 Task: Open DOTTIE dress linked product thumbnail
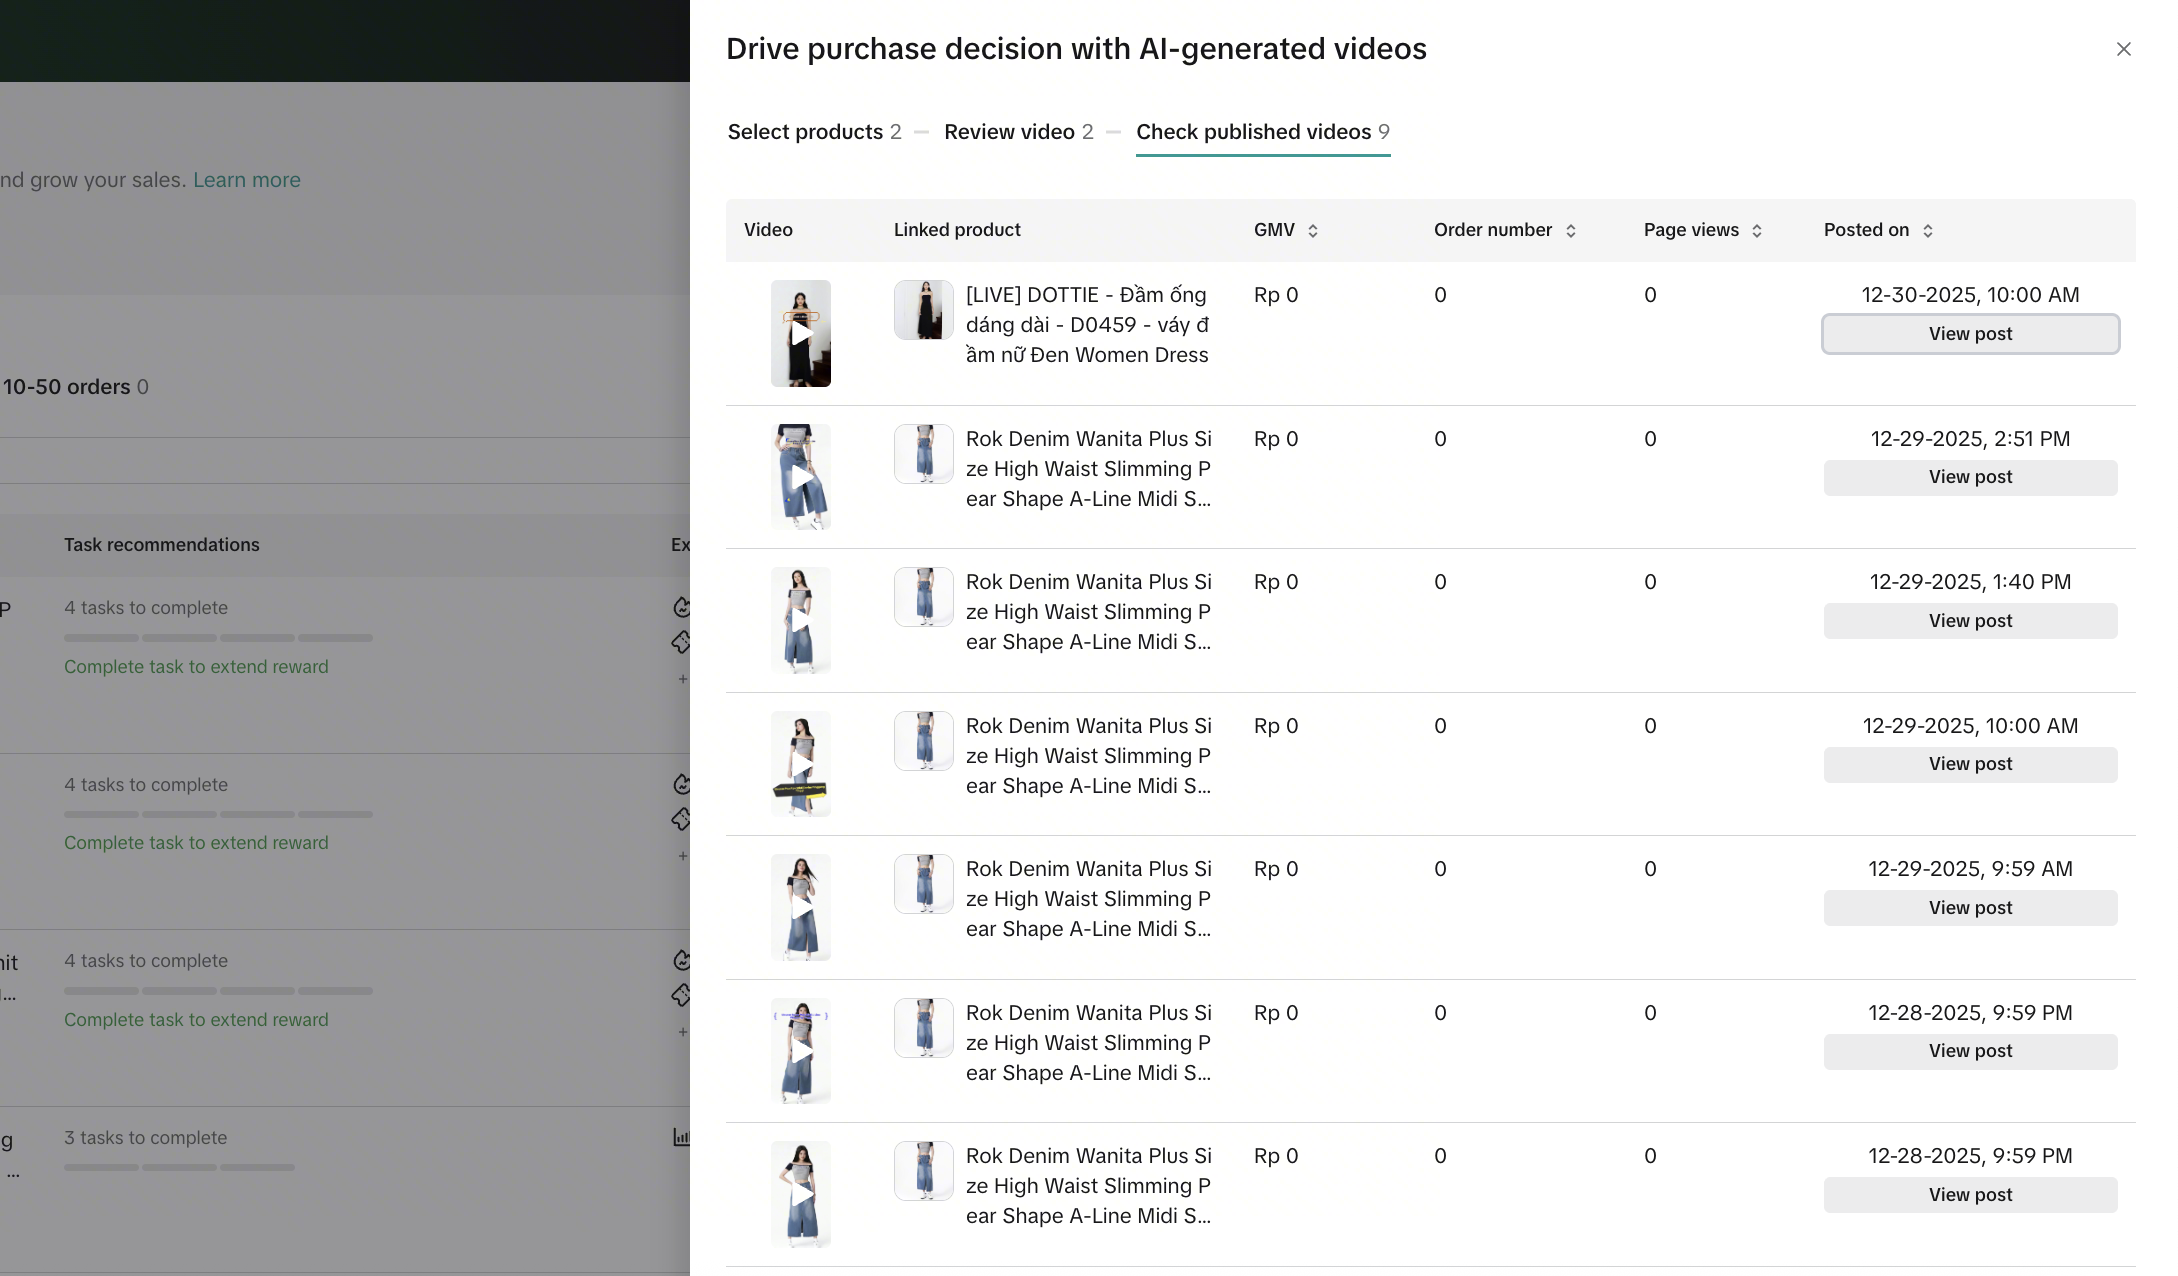[923, 310]
